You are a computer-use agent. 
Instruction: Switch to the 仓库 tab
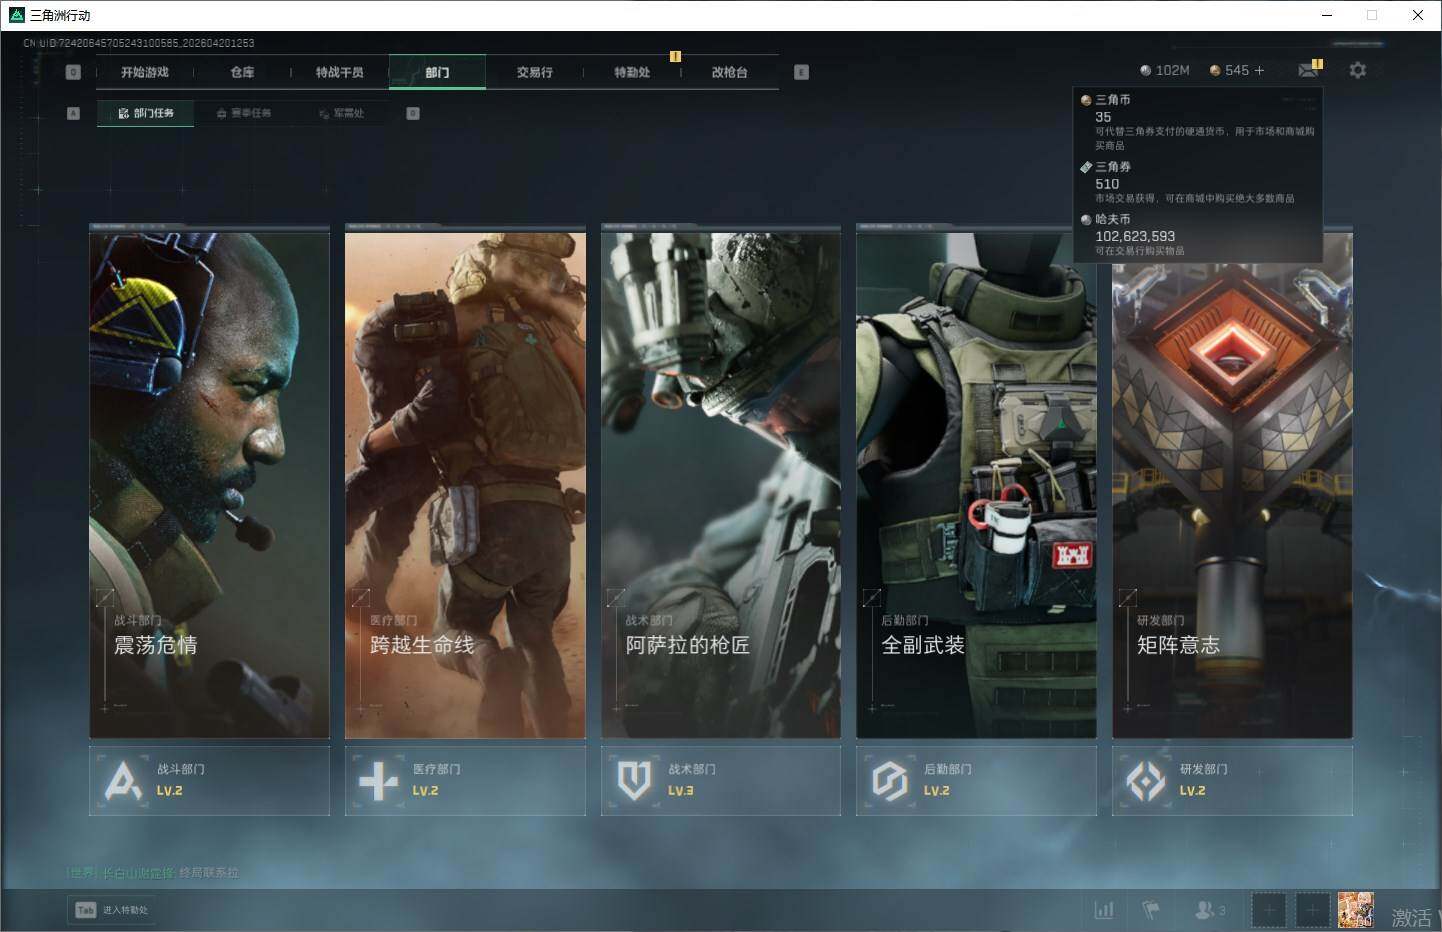(x=242, y=72)
